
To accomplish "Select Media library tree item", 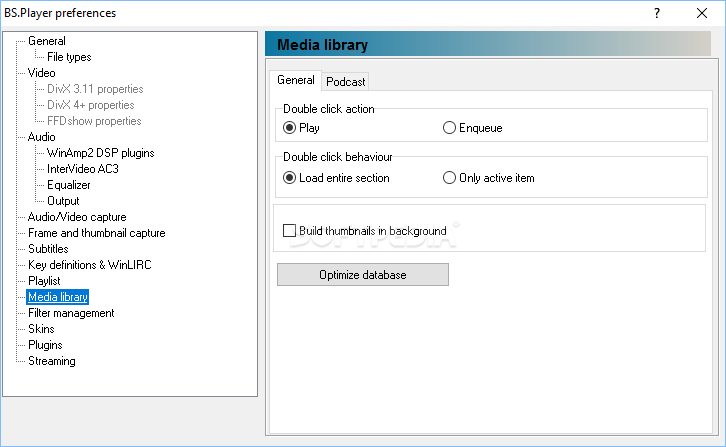I will (x=57, y=297).
